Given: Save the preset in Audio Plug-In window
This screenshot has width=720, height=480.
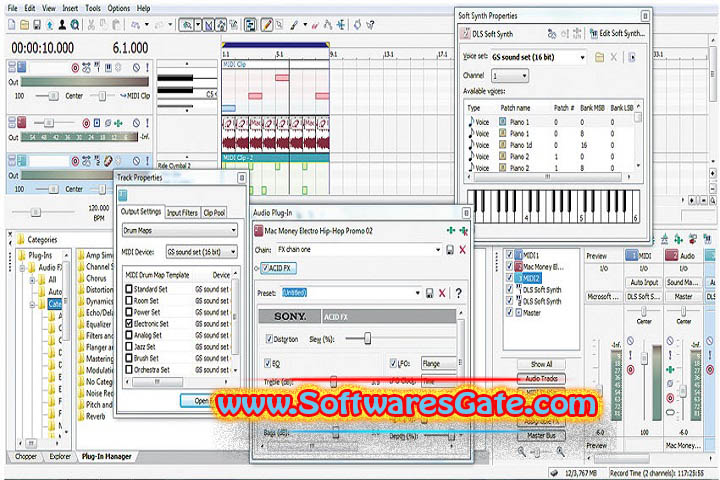Looking at the screenshot, I should tap(429, 293).
